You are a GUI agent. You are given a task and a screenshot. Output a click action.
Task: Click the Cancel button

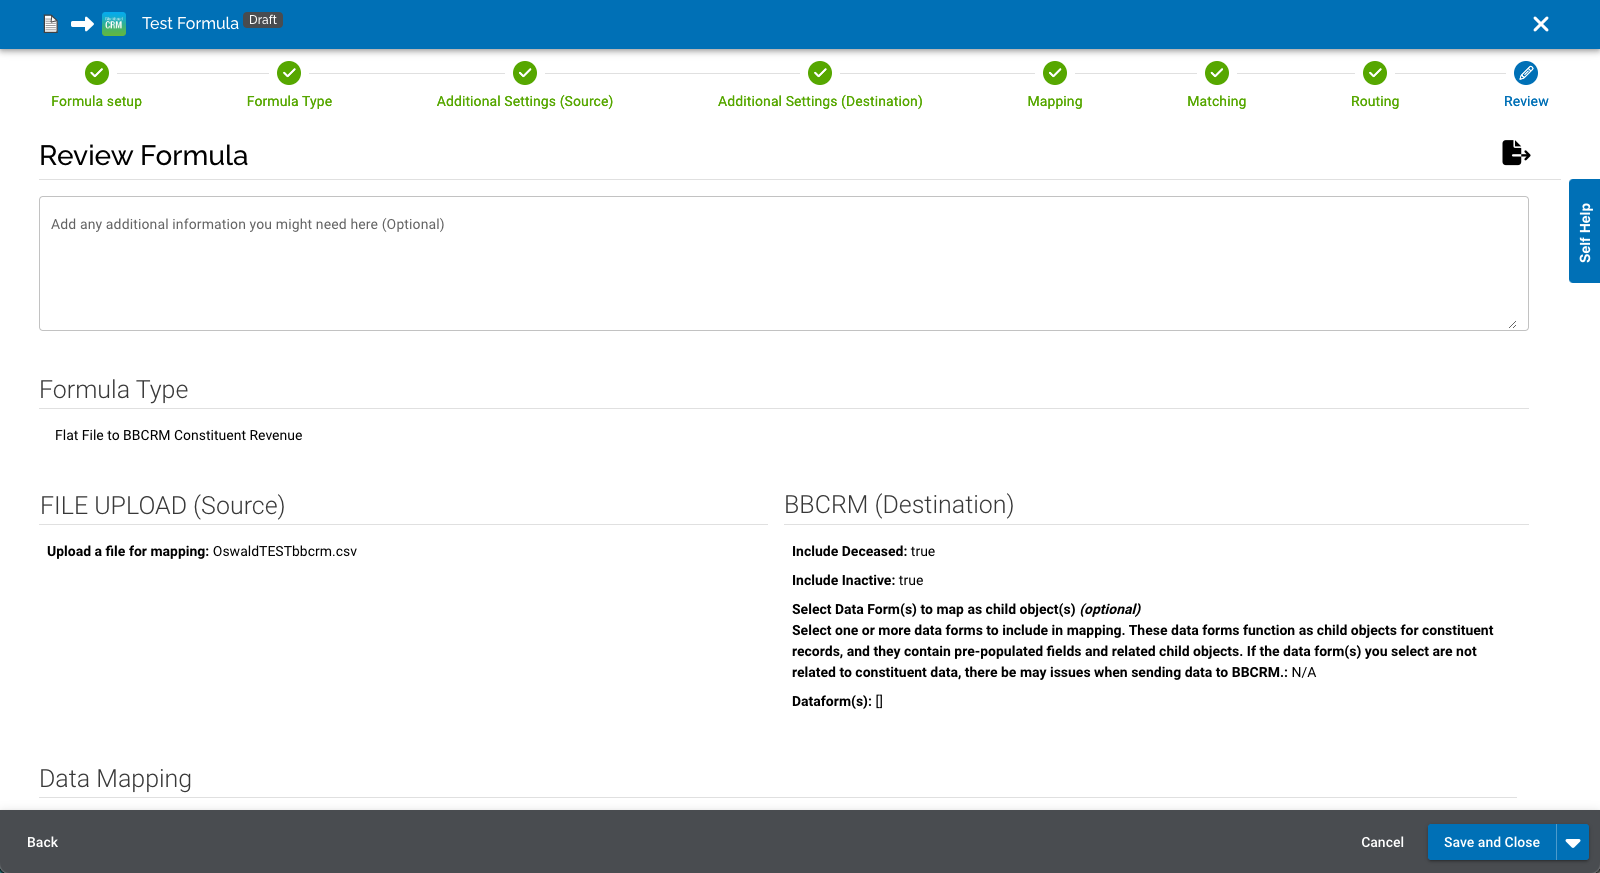(x=1382, y=842)
